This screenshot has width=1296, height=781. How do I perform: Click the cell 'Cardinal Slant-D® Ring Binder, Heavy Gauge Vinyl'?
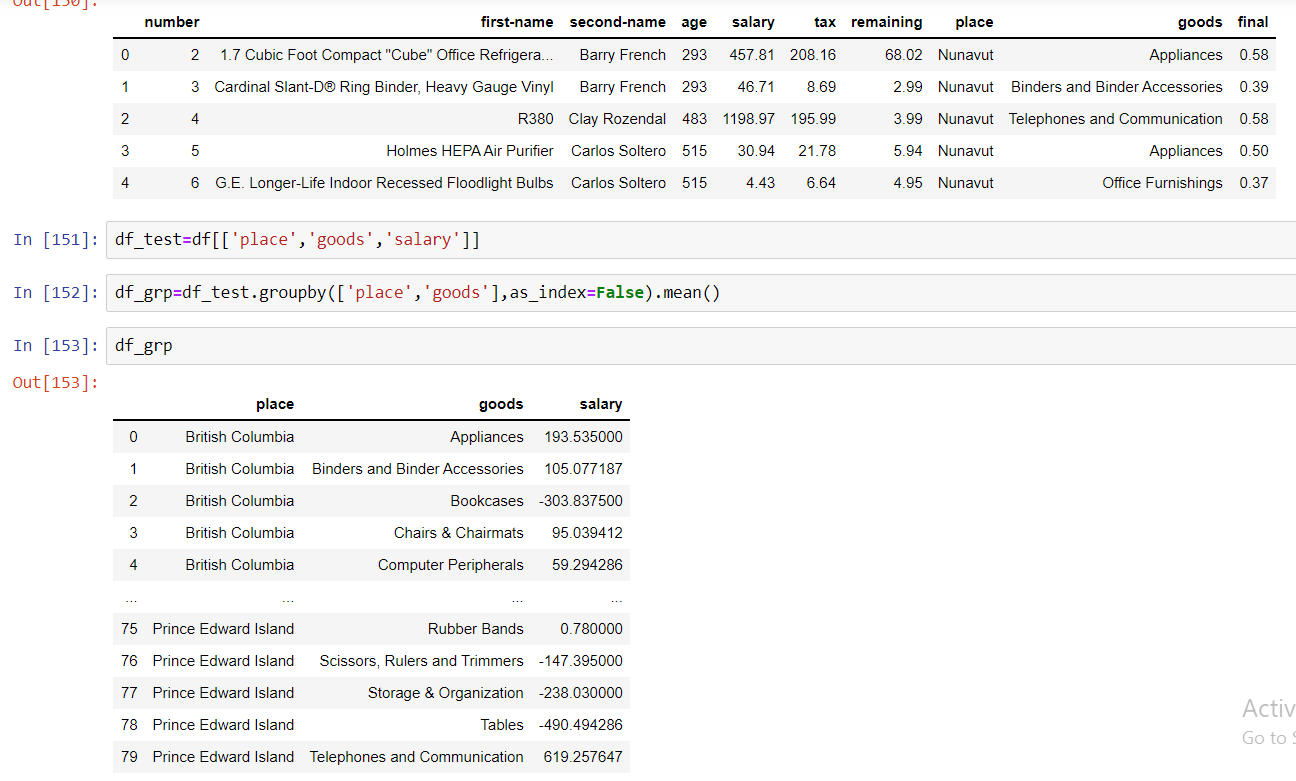[x=384, y=87]
